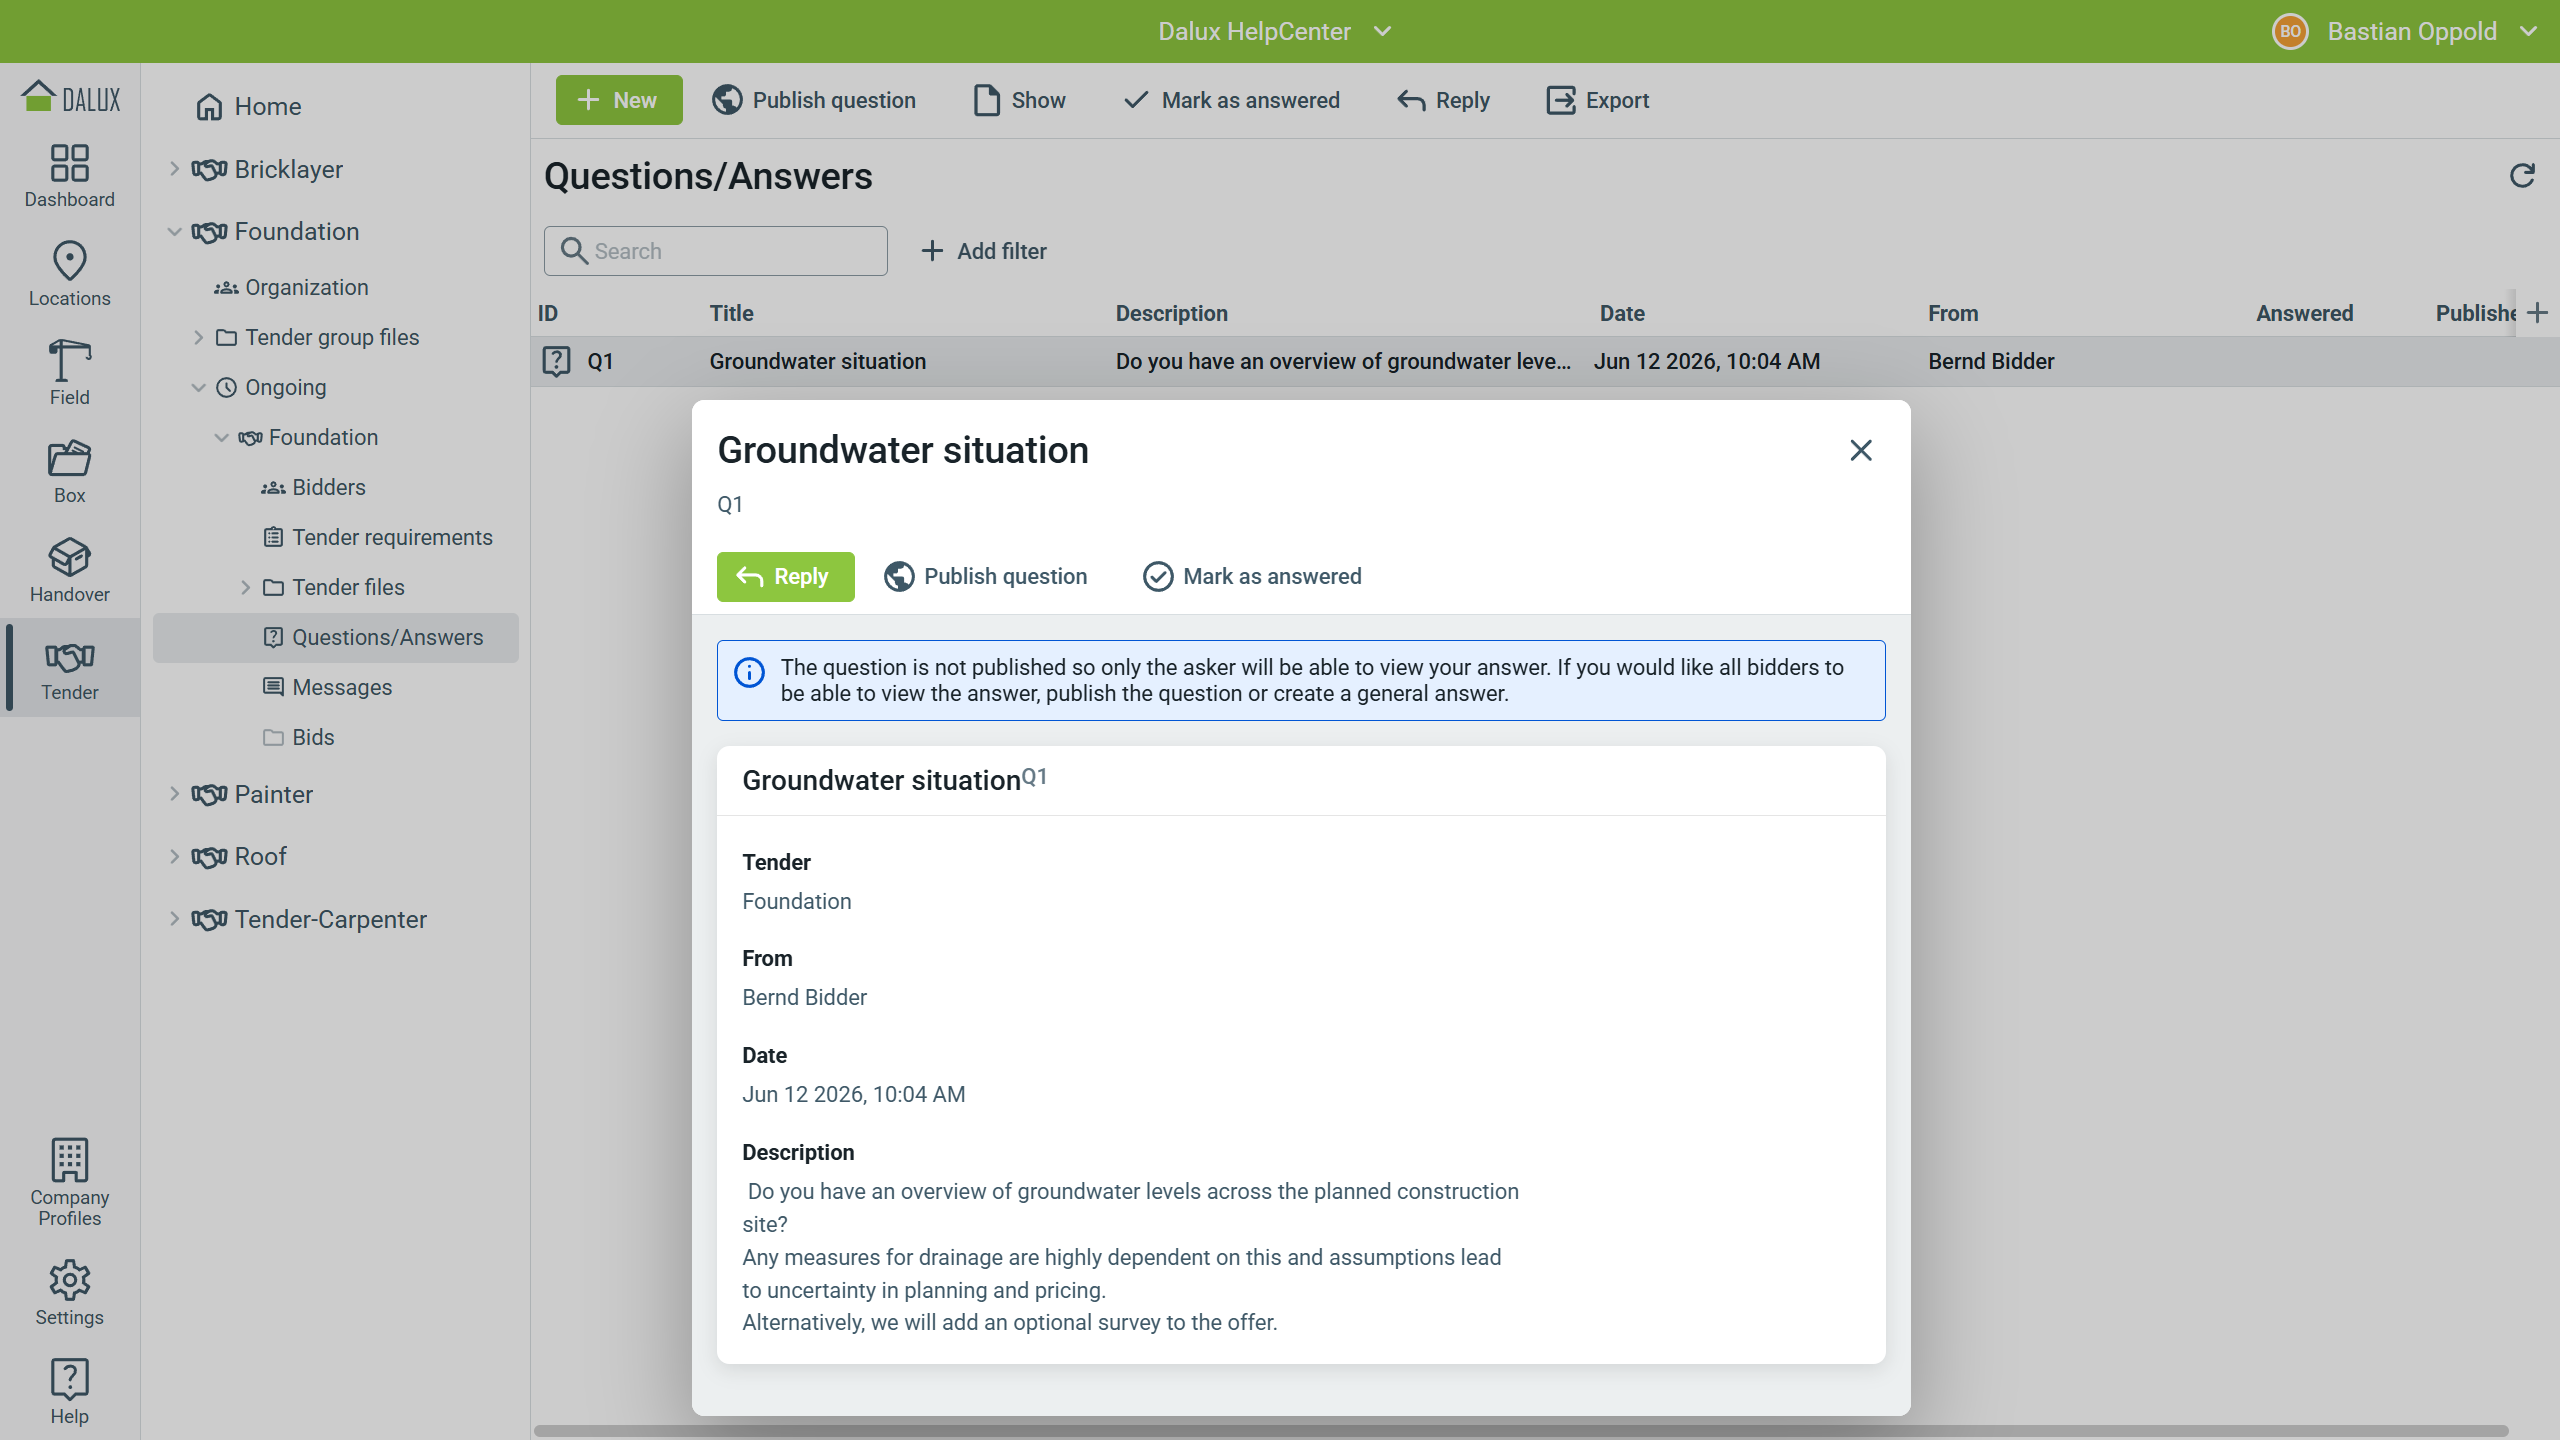Sort by ID column header
Screen dimensions: 2560x1440
(548, 313)
